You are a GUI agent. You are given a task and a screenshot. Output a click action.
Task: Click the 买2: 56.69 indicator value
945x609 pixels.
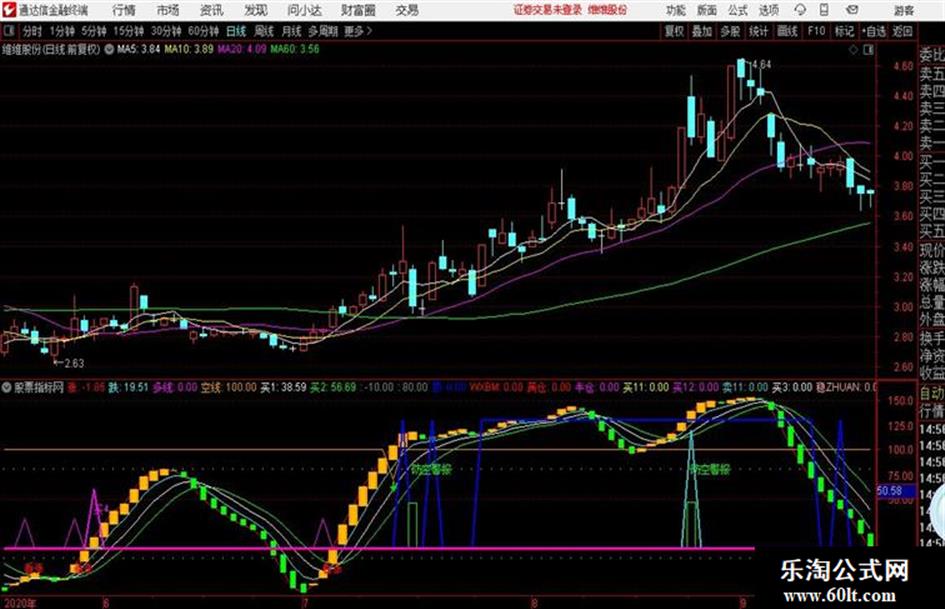tap(333, 387)
